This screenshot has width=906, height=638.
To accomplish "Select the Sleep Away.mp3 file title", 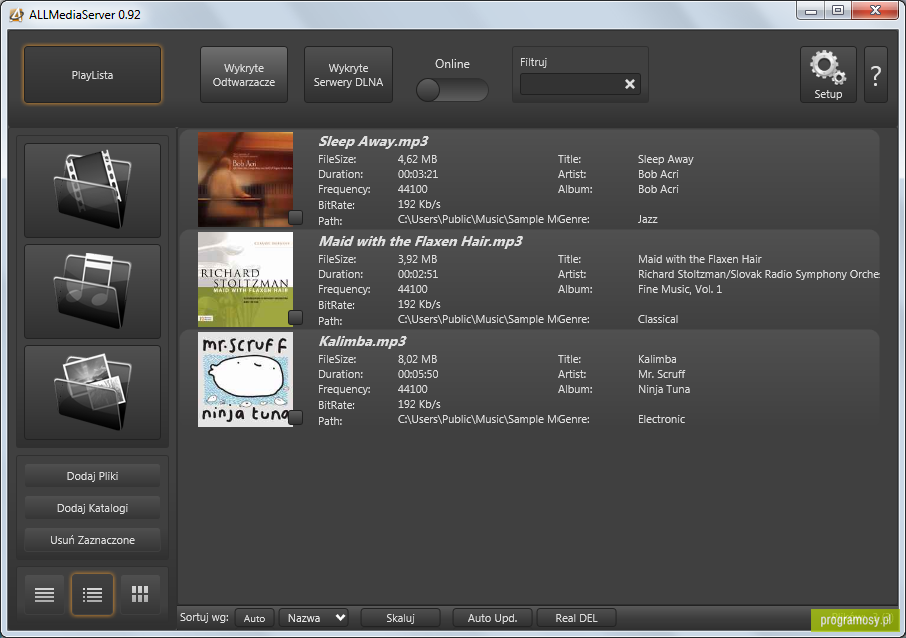I will pos(373,142).
